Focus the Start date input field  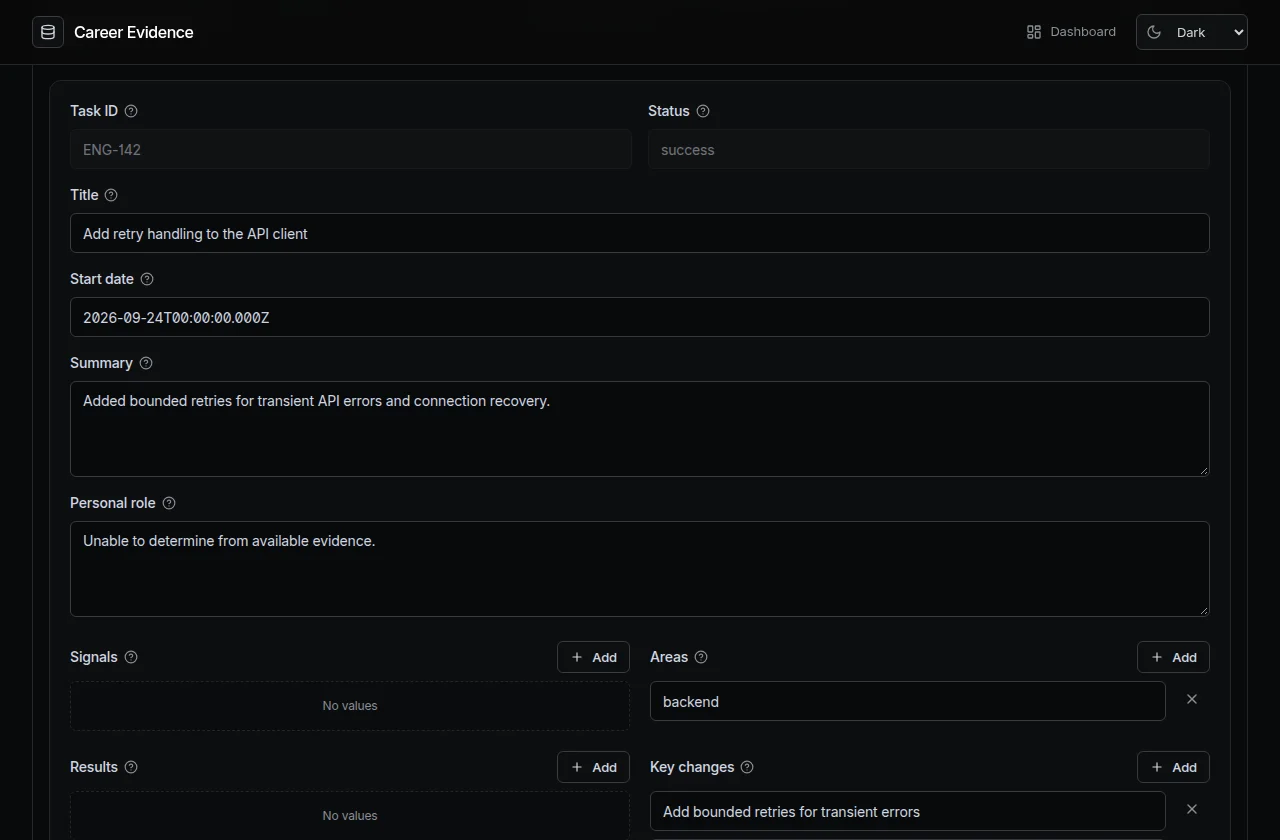pyautogui.click(x=640, y=317)
